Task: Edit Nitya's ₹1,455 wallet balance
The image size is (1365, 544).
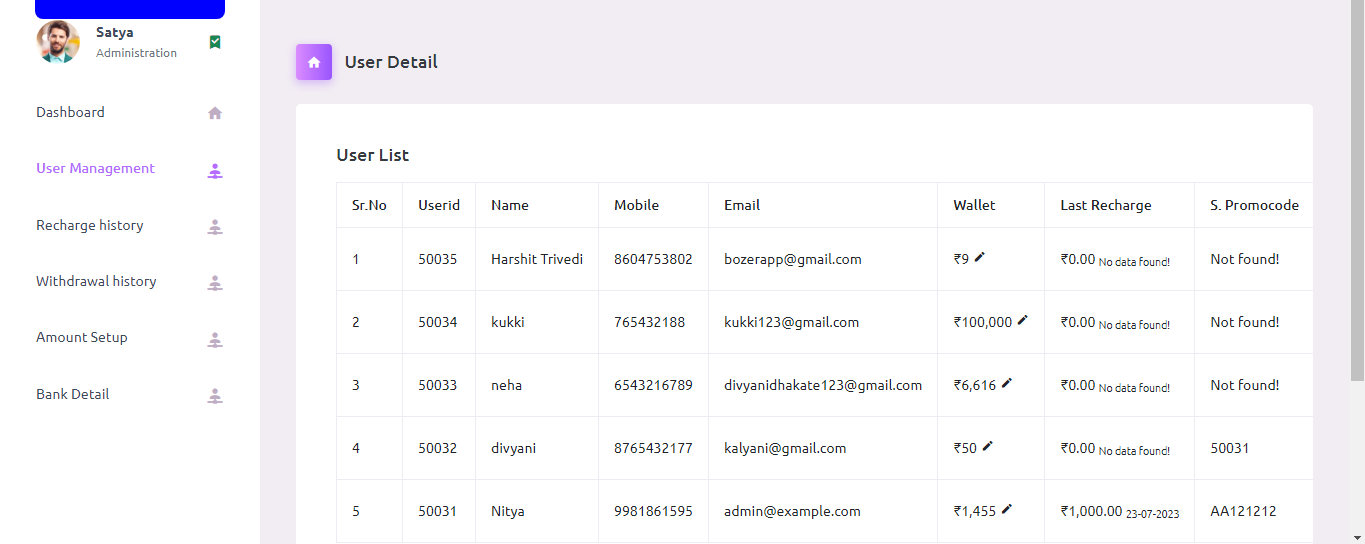Action: click(1006, 510)
